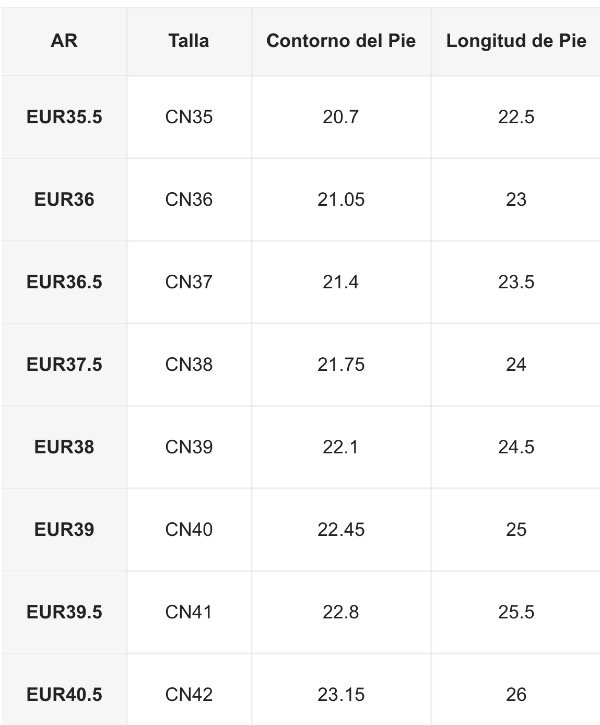The width and height of the screenshot is (600, 725).
Task: Click the 24.5 longitud value
Action: click(x=516, y=447)
